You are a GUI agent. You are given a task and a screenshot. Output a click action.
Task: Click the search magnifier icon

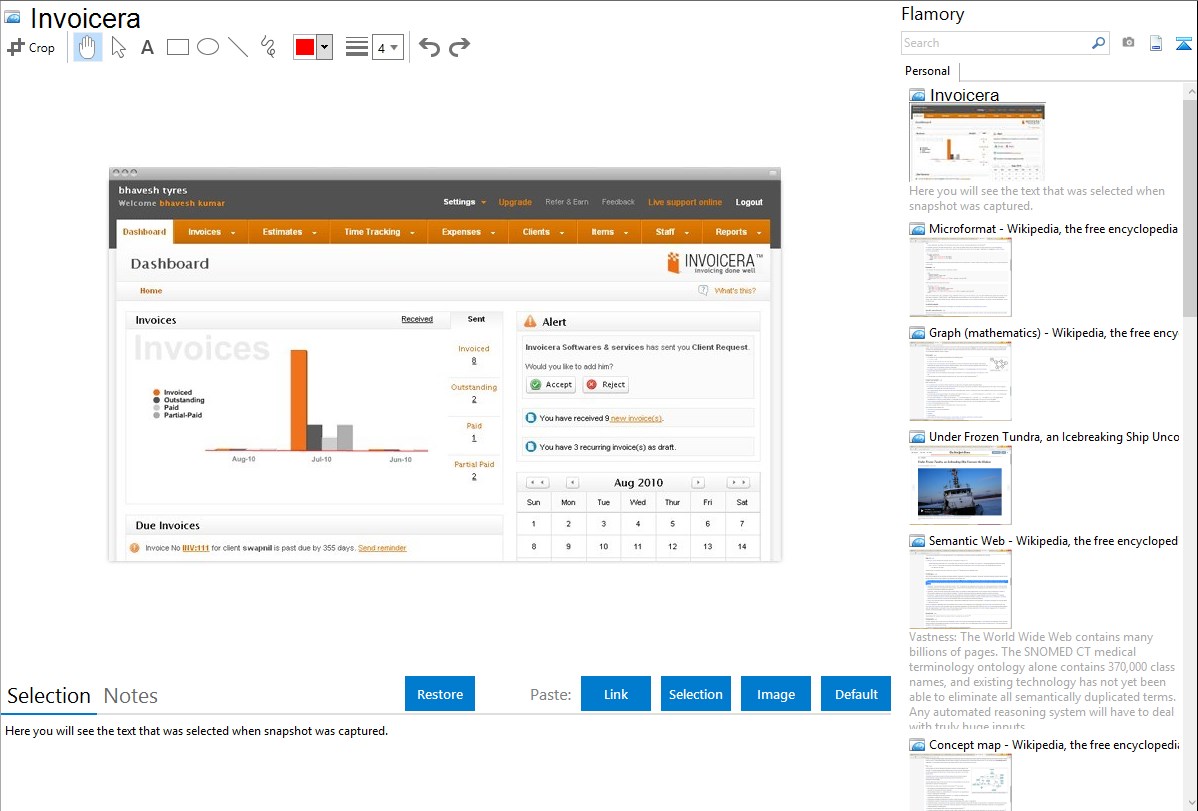(1098, 43)
